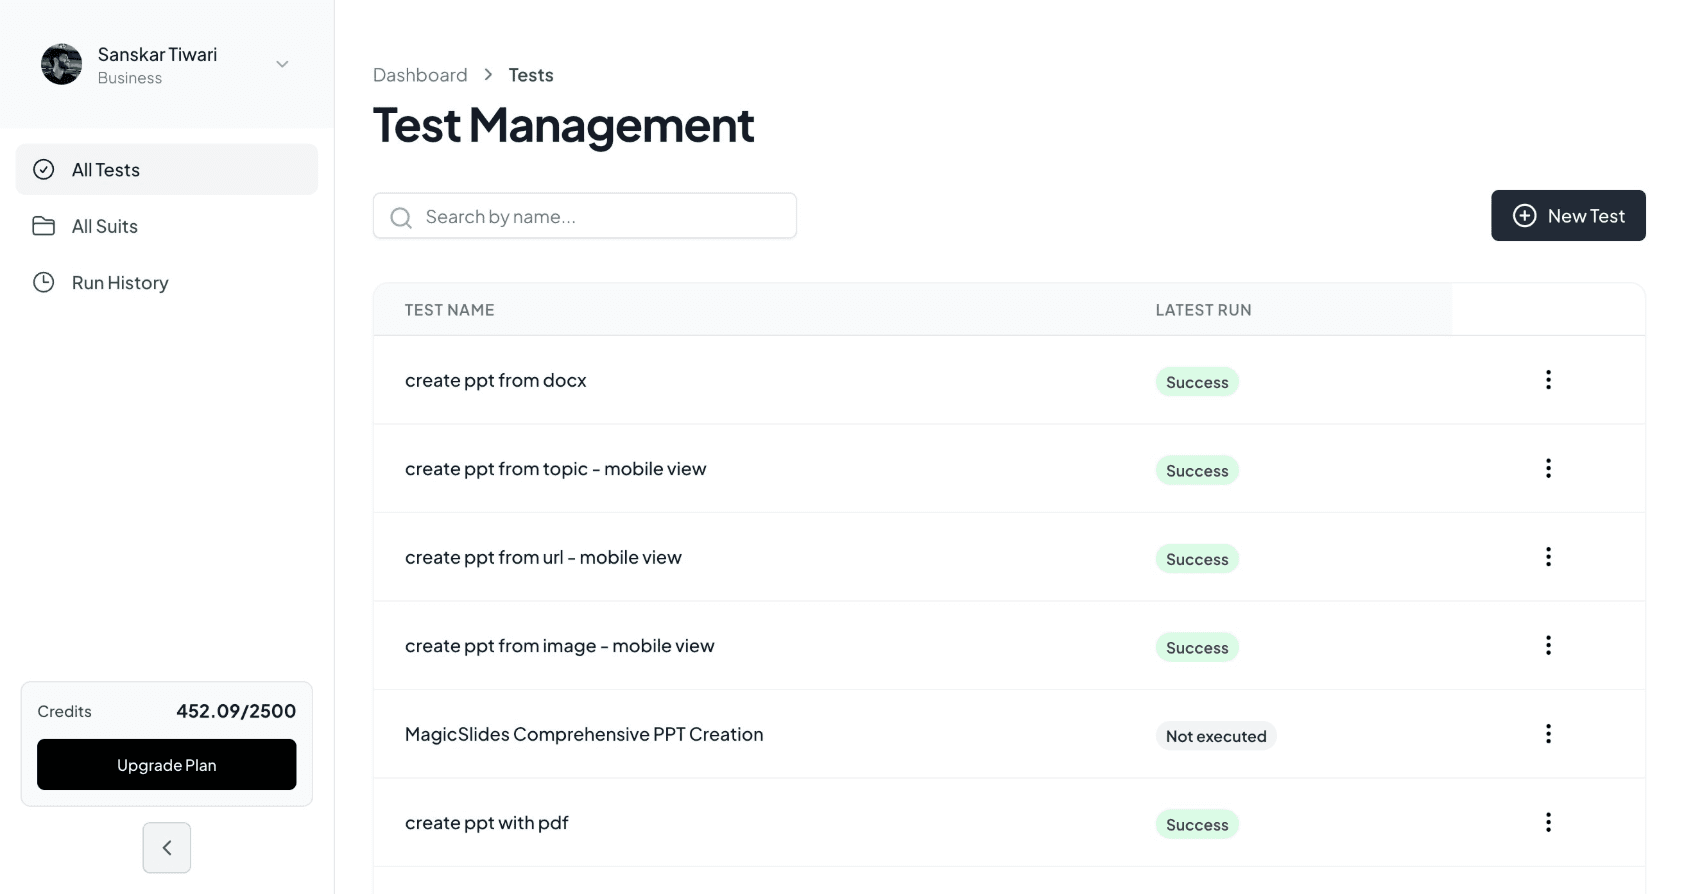
Task: Select create ppt from topic - mobile view
Action: [555, 469]
